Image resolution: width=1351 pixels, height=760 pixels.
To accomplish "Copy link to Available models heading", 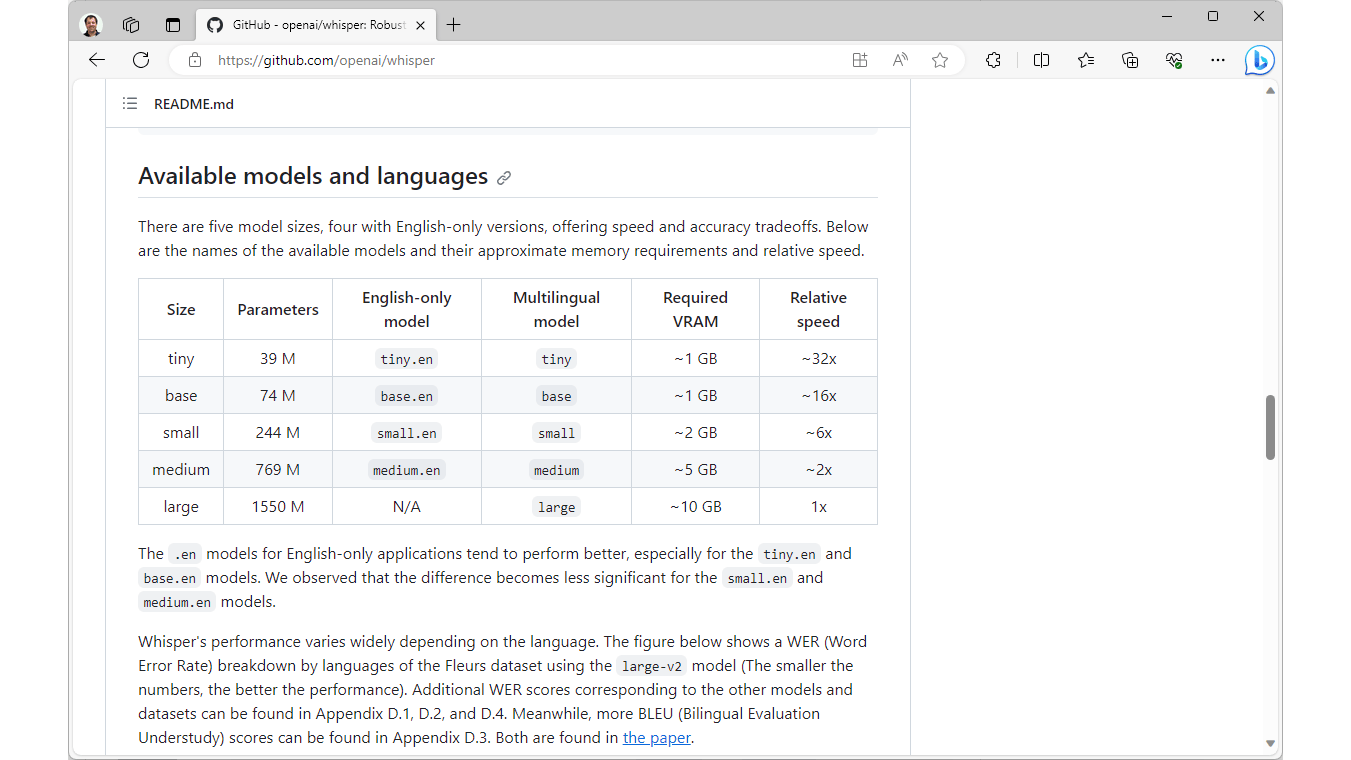I will (x=504, y=178).
